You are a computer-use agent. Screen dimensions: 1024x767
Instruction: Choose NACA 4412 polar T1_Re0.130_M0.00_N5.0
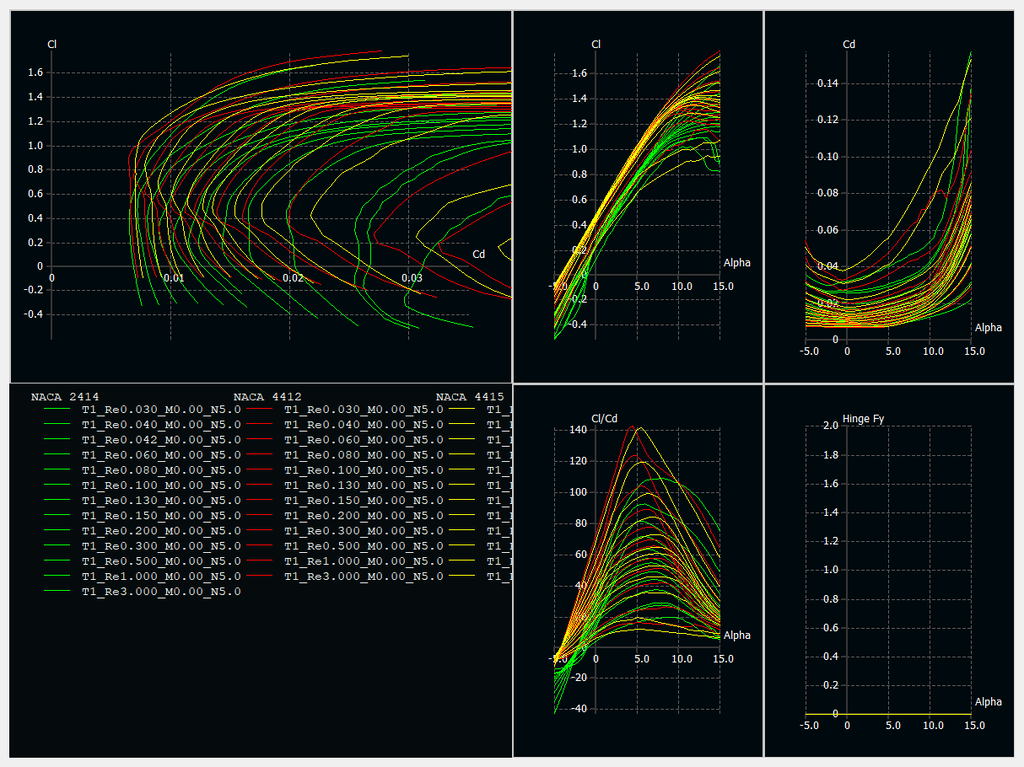click(x=363, y=485)
